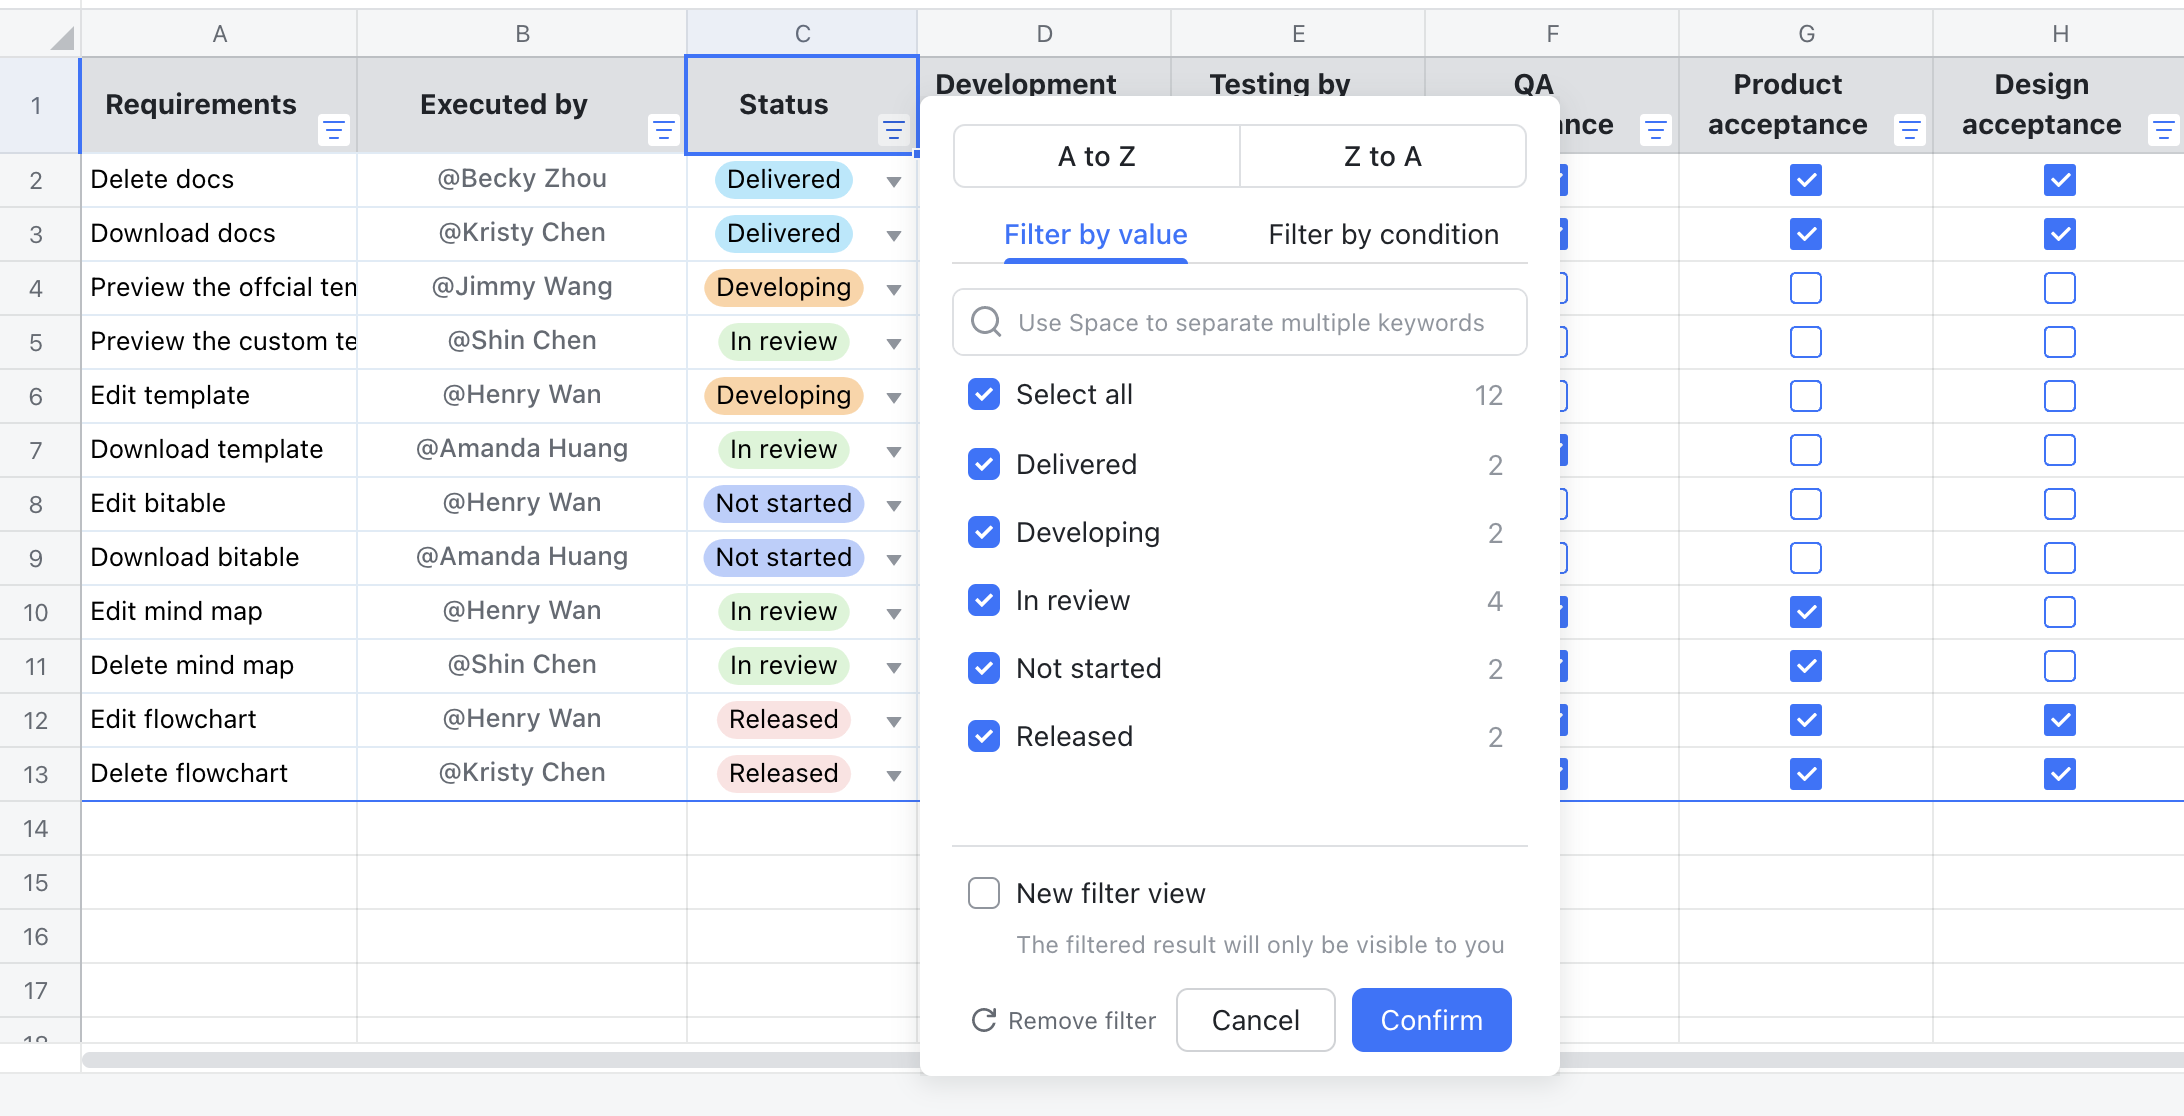
Task: Open filter icon in Design acceptance header
Action: [x=2163, y=130]
